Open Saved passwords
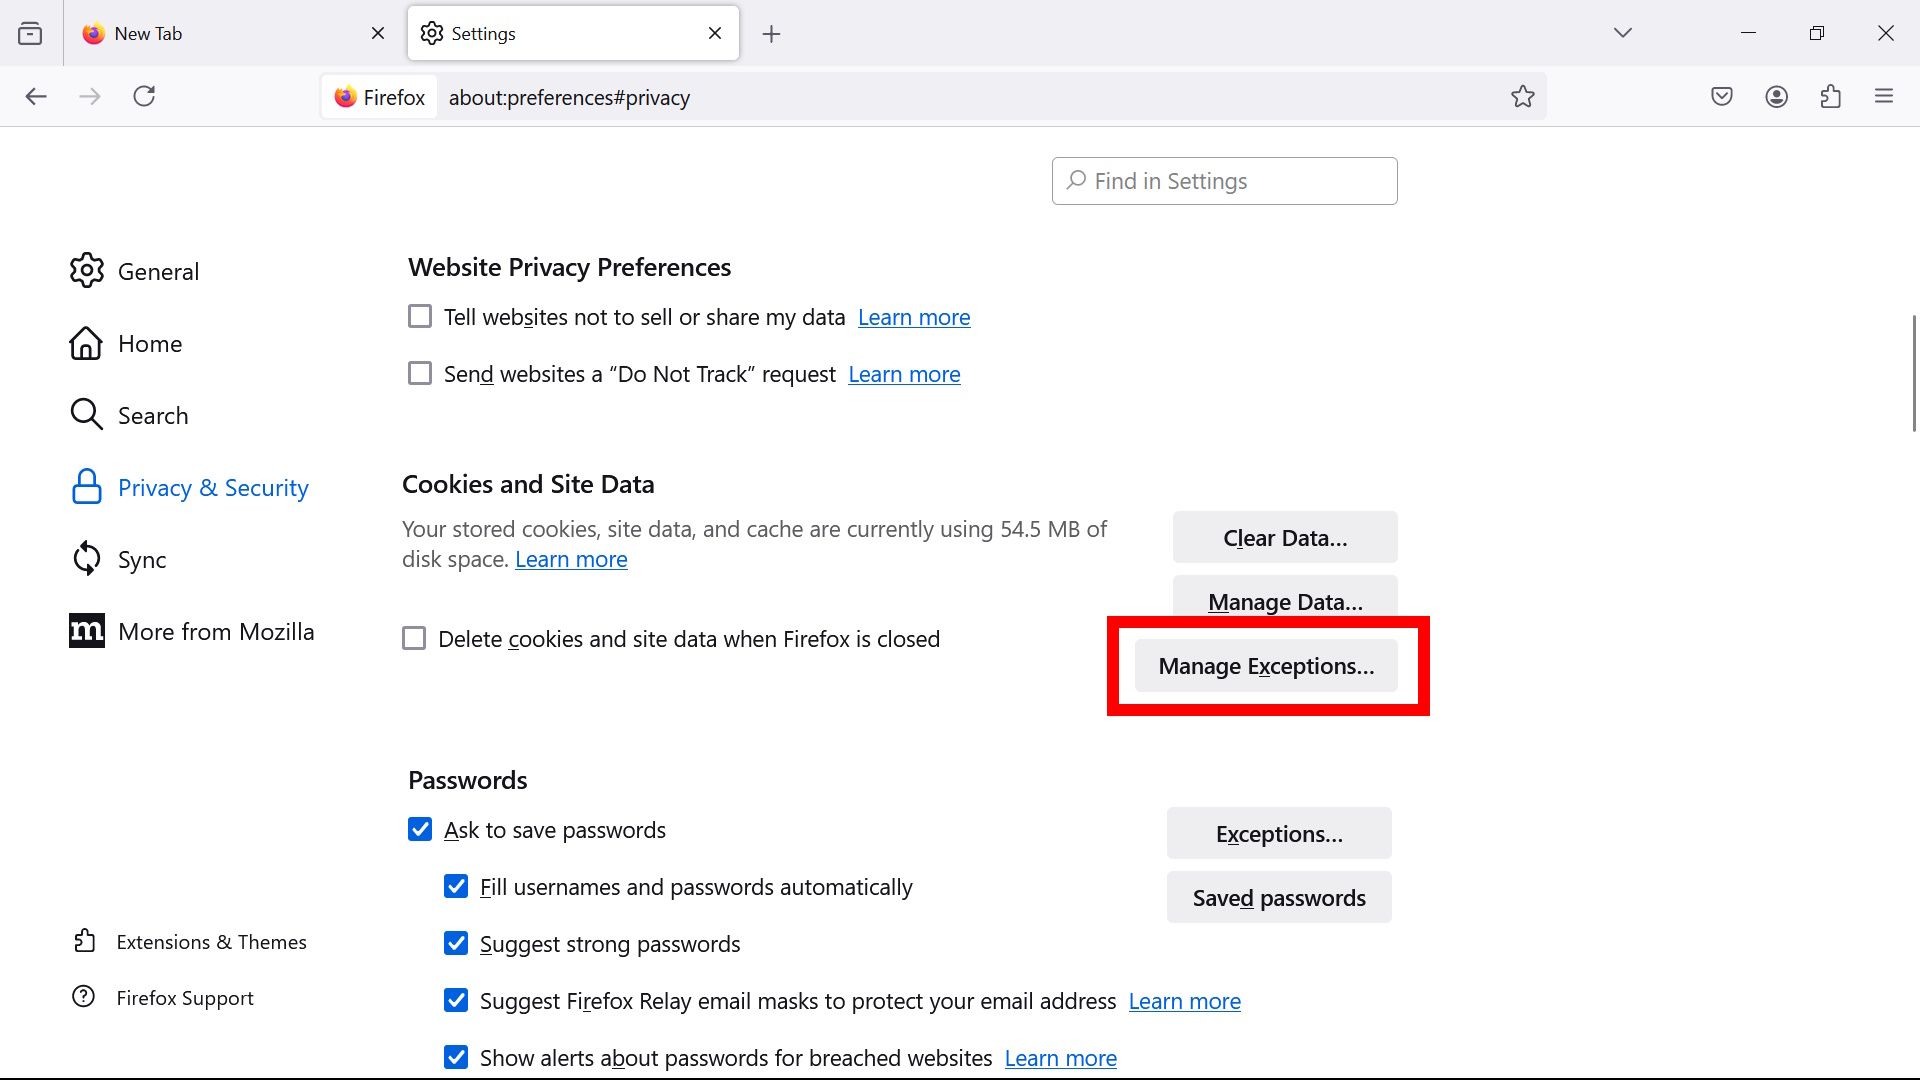This screenshot has width=1920, height=1080. click(1278, 897)
